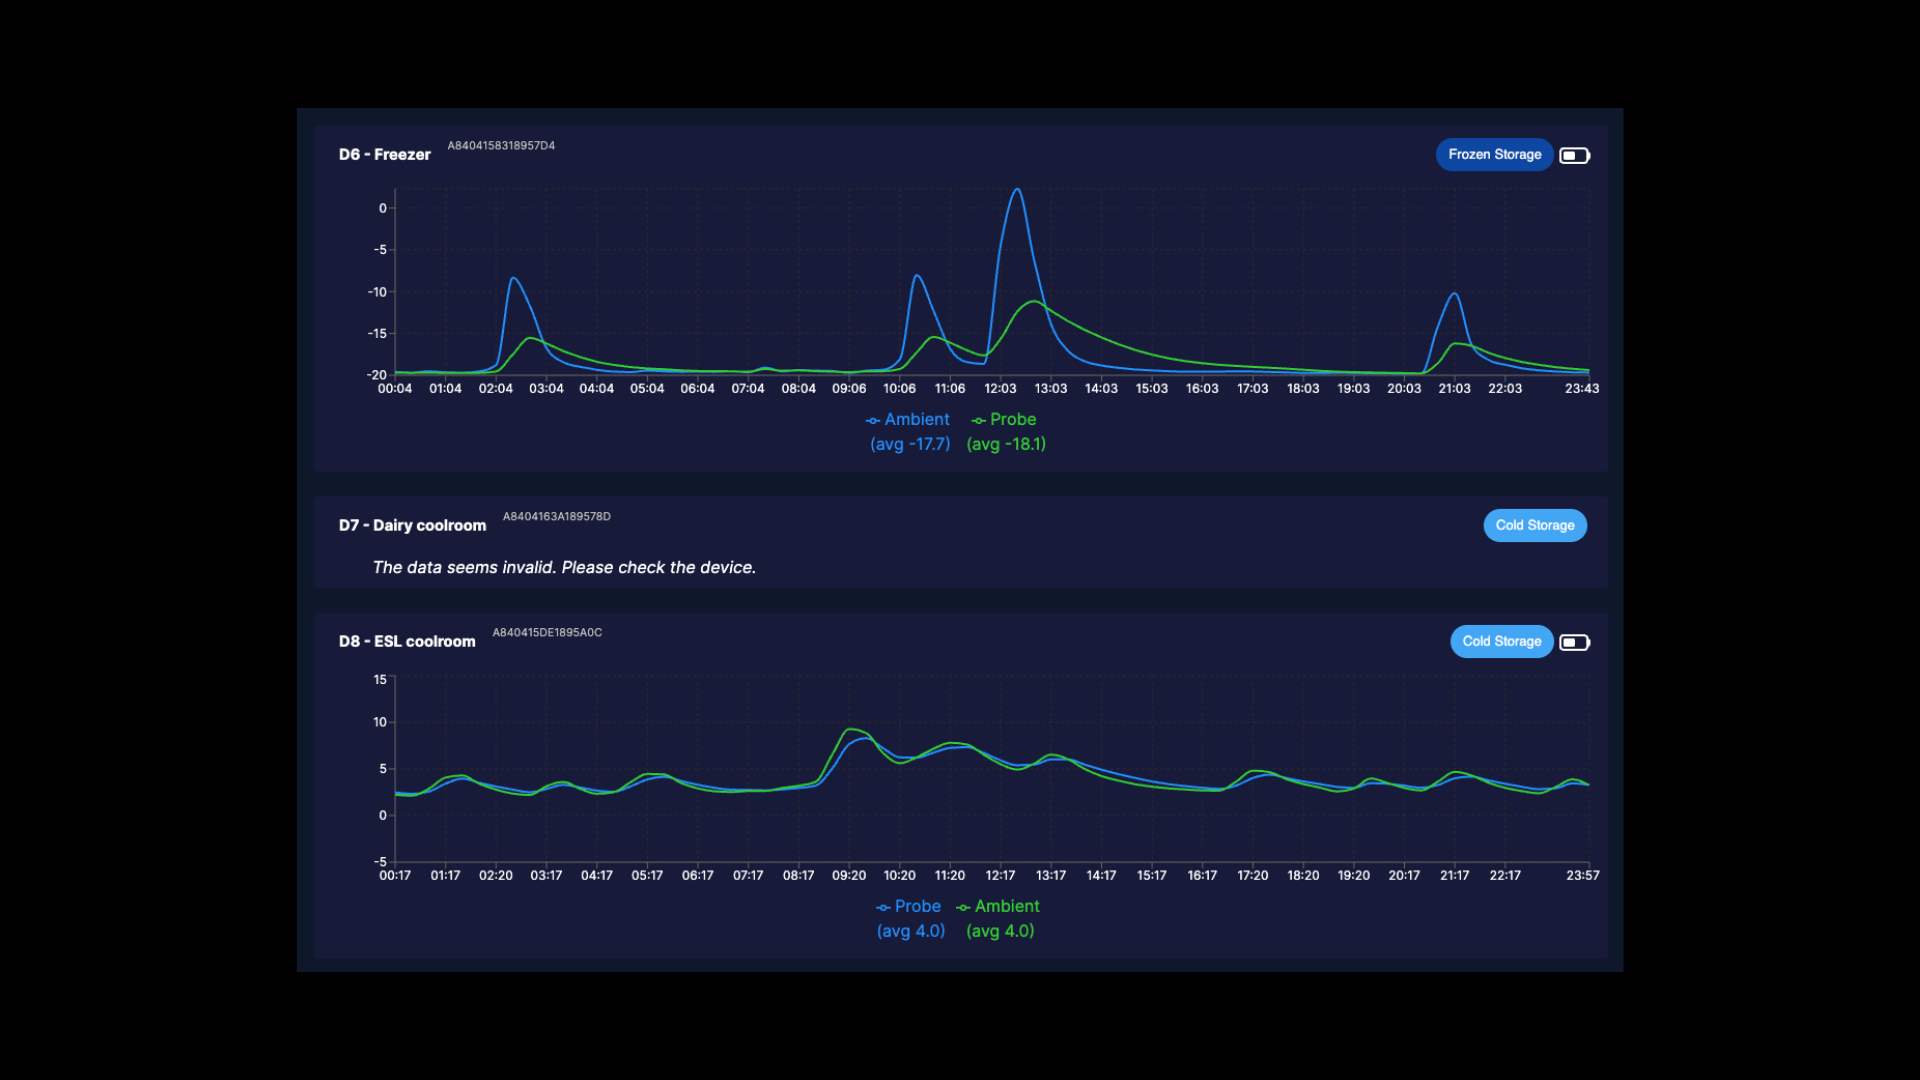This screenshot has height=1080, width=1920.
Task: Click the Freezer Probe avg -18.1 label
Action: 1006,444
